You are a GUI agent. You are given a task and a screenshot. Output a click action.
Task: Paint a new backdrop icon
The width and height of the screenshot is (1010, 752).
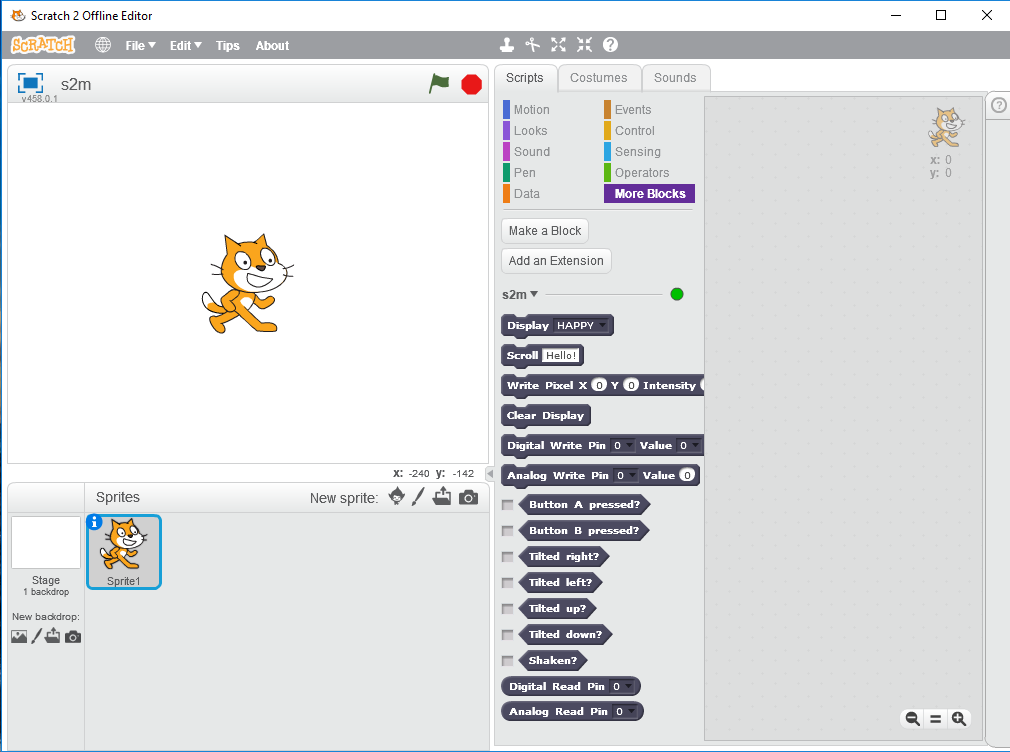click(x=36, y=636)
